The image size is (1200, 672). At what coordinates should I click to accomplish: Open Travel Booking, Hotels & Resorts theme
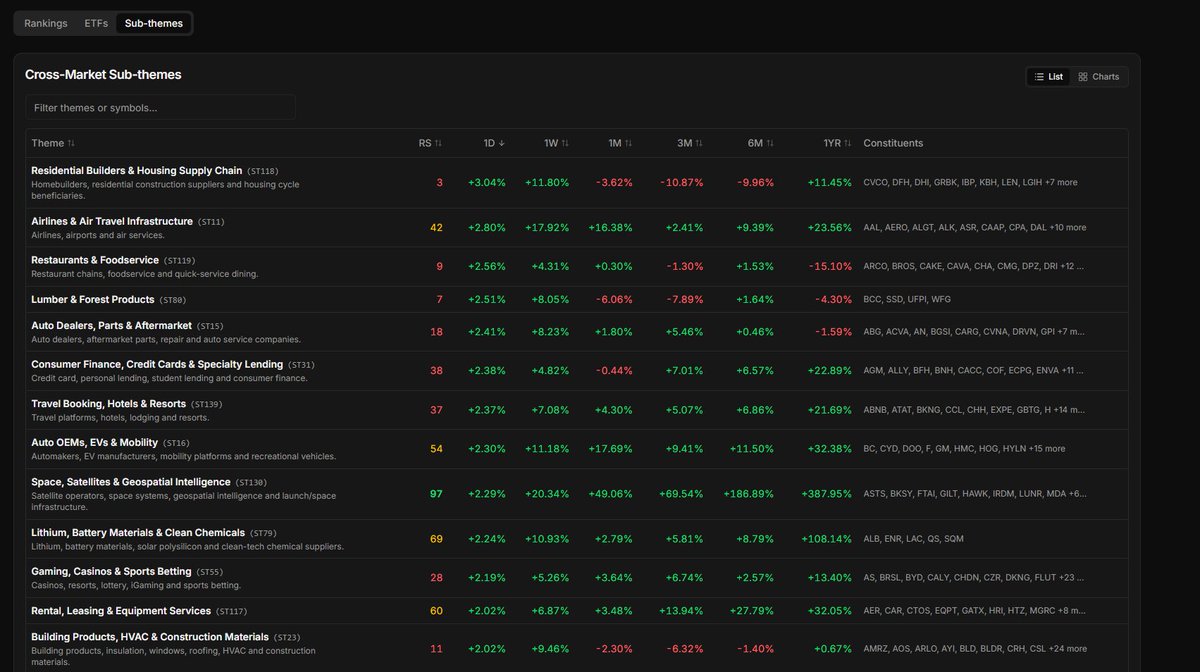108,403
